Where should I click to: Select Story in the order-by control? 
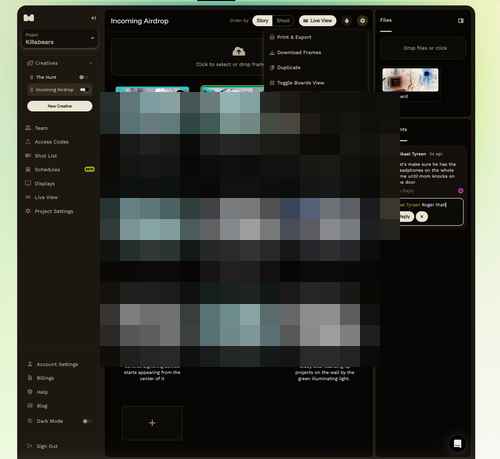[x=262, y=21]
